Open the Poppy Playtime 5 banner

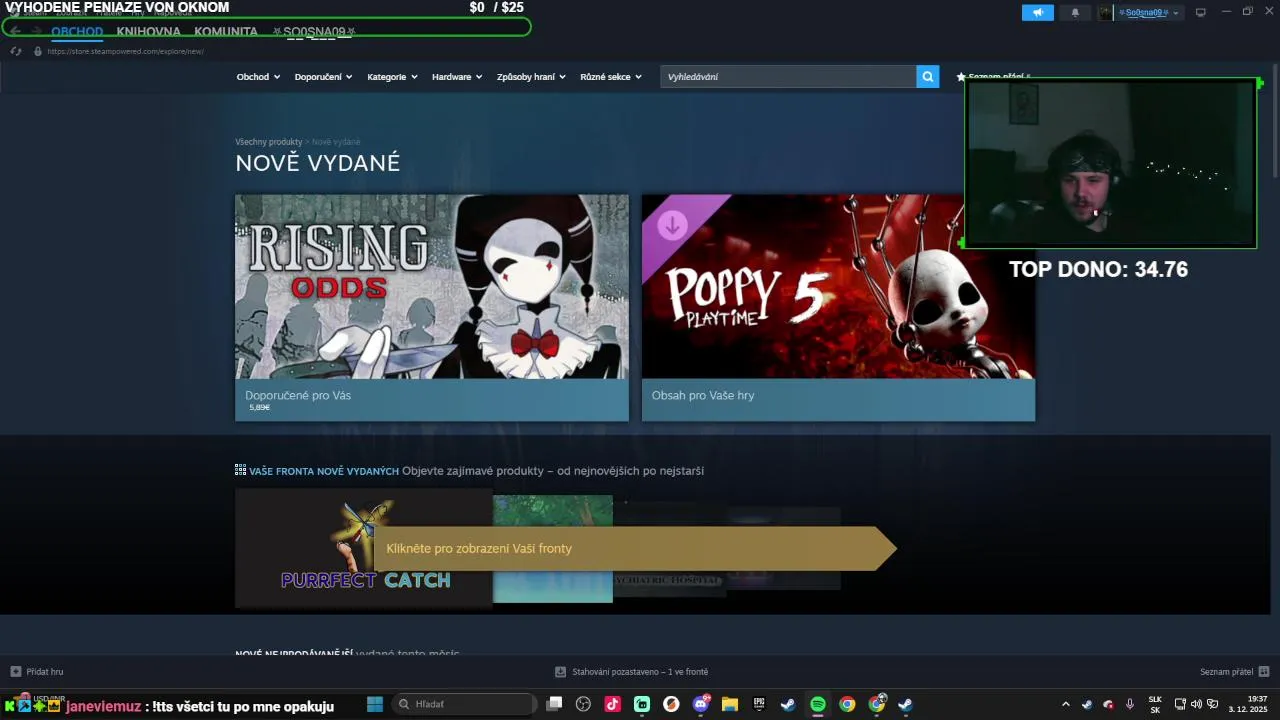[x=838, y=286]
